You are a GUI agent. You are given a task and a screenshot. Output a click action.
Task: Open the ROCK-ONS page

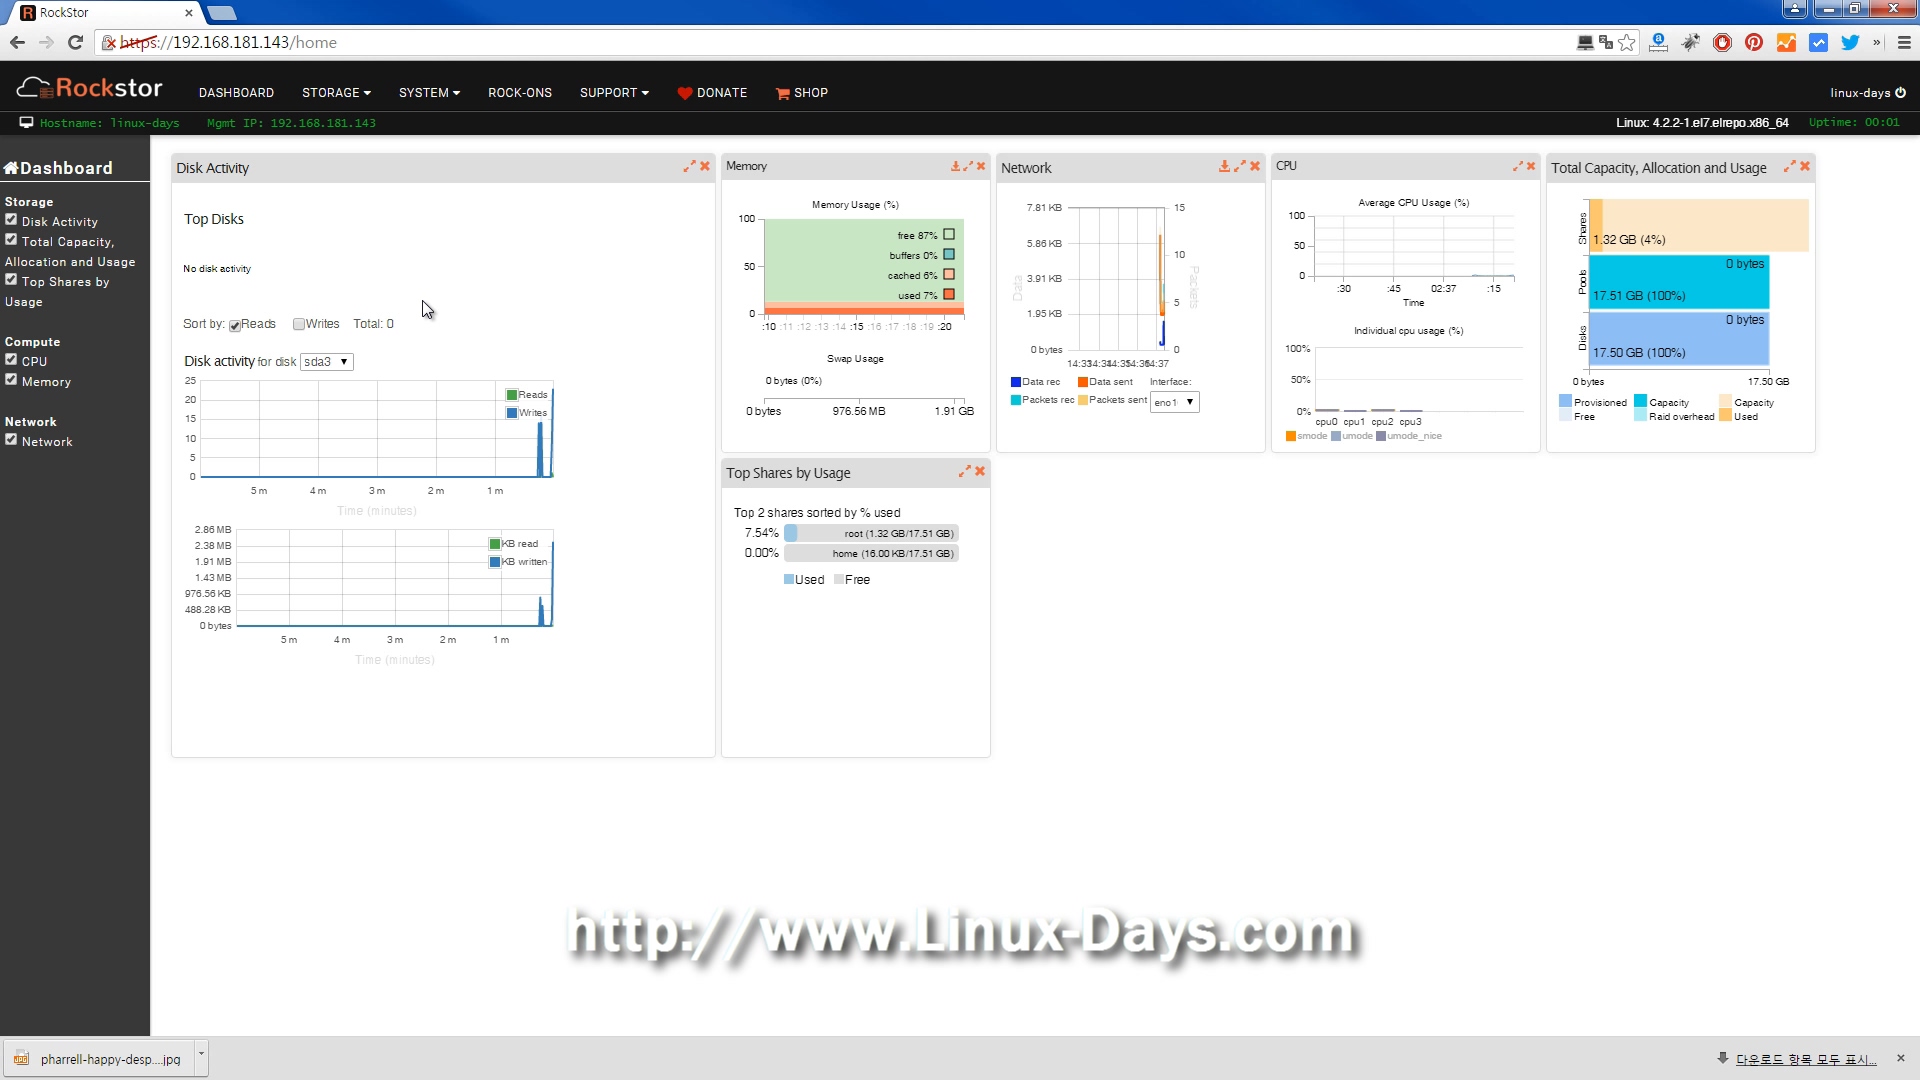click(520, 92)
